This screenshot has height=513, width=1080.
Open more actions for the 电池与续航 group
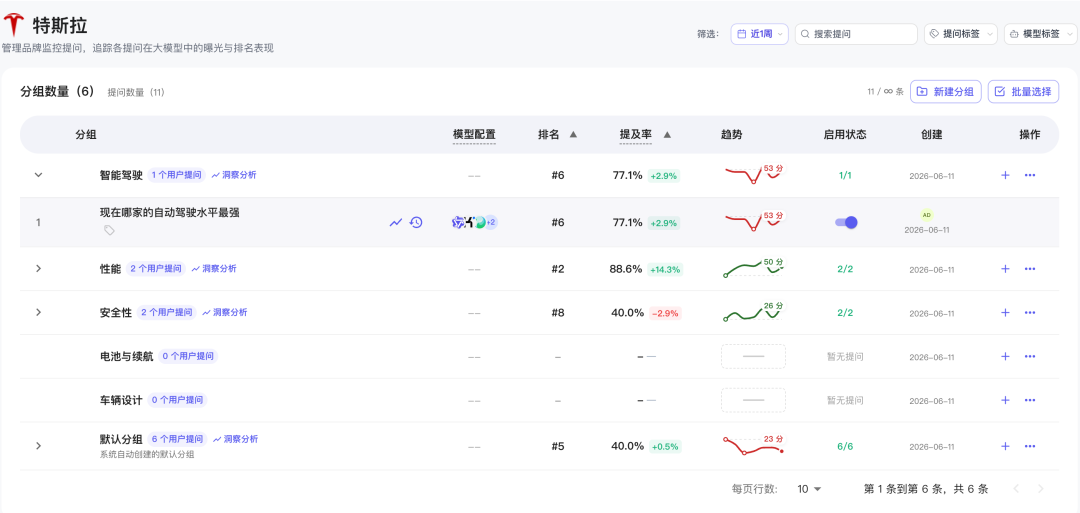click(1030, 357)
